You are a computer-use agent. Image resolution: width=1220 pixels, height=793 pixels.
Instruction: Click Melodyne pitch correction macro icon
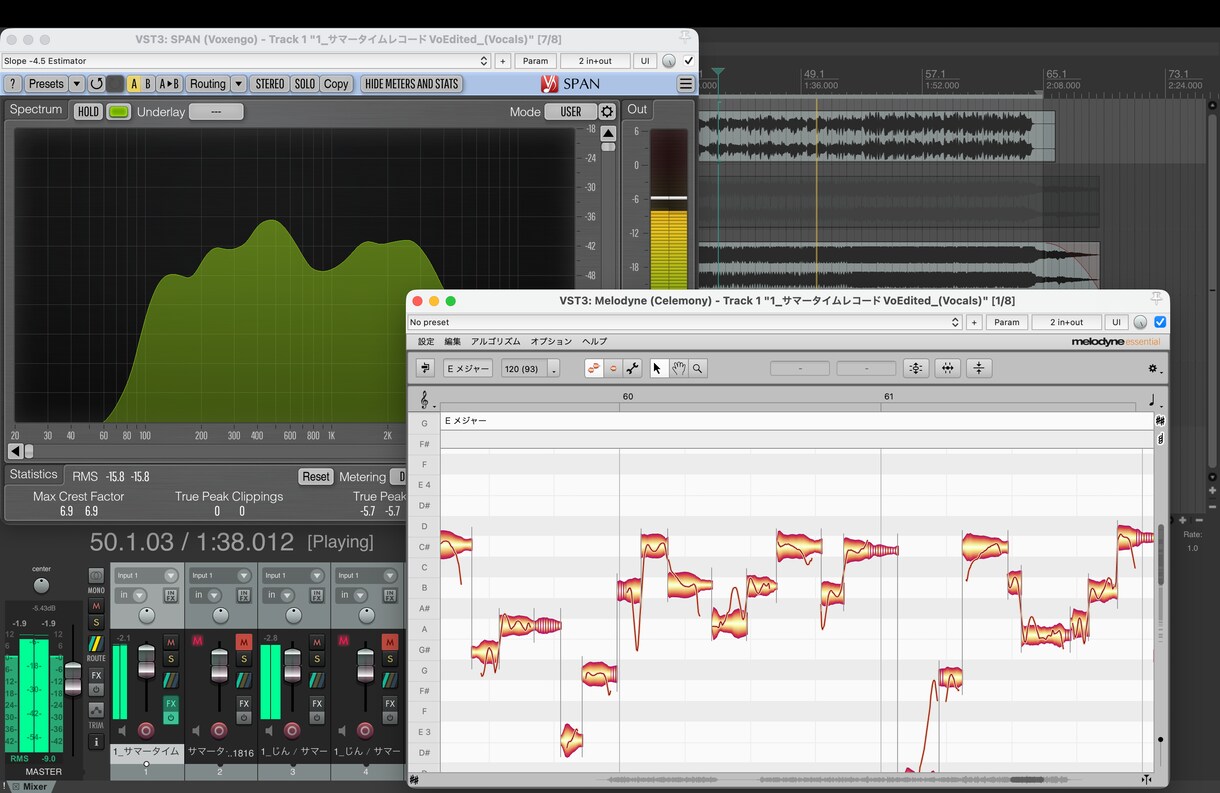click(x=915, y=369)
